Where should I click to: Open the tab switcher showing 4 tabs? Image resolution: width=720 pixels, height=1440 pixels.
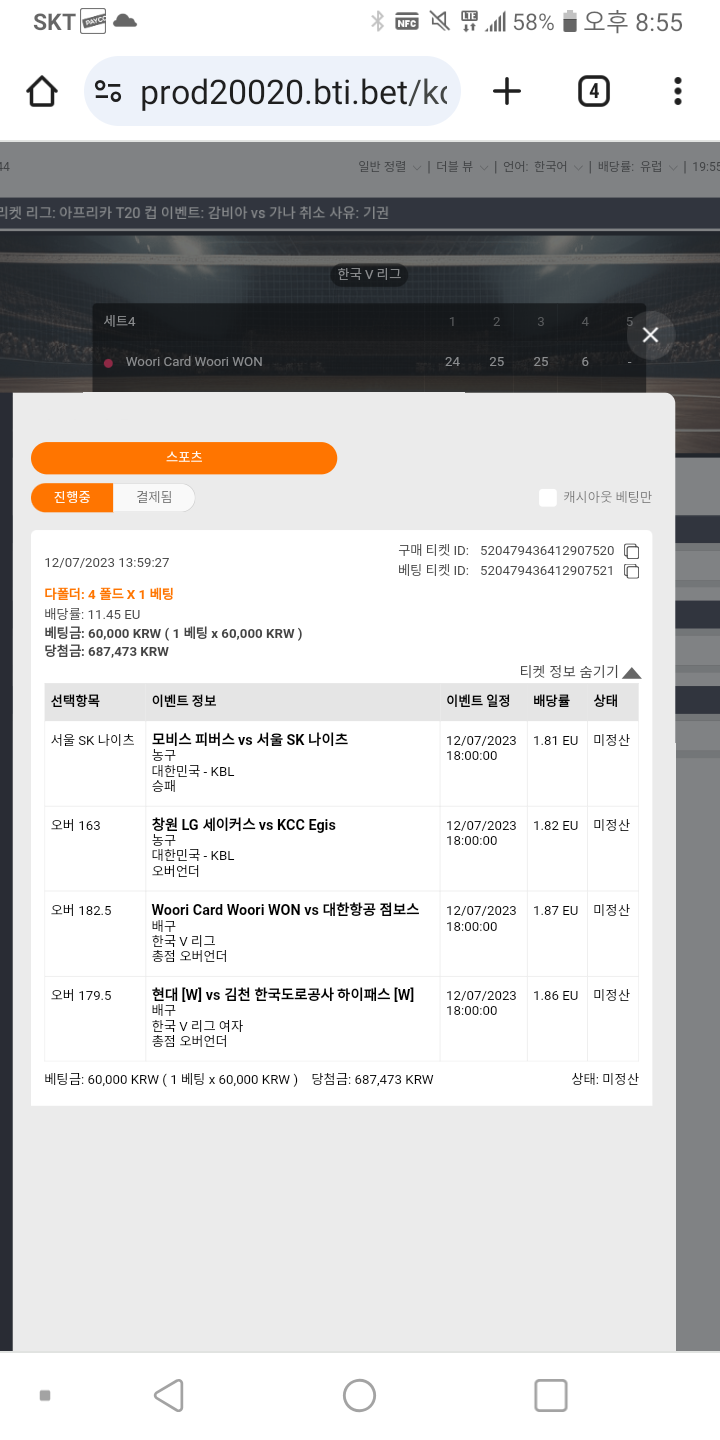[593, 92]
